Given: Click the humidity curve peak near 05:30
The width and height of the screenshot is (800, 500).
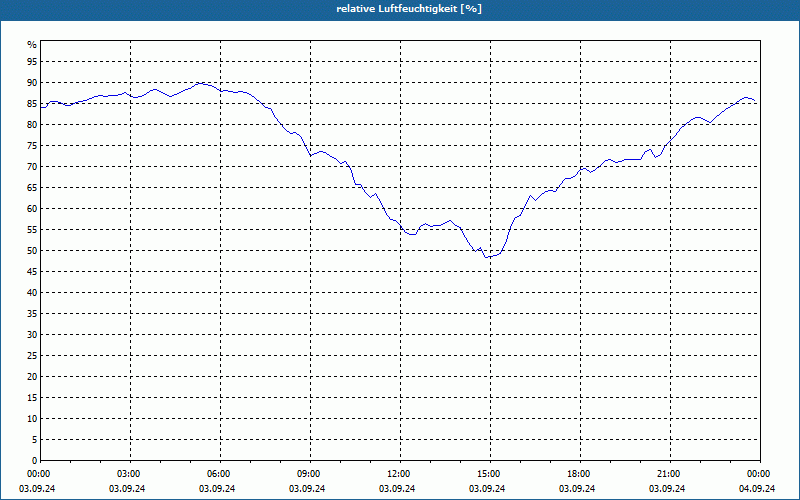Looking at the screenshot, I should 202,83.
